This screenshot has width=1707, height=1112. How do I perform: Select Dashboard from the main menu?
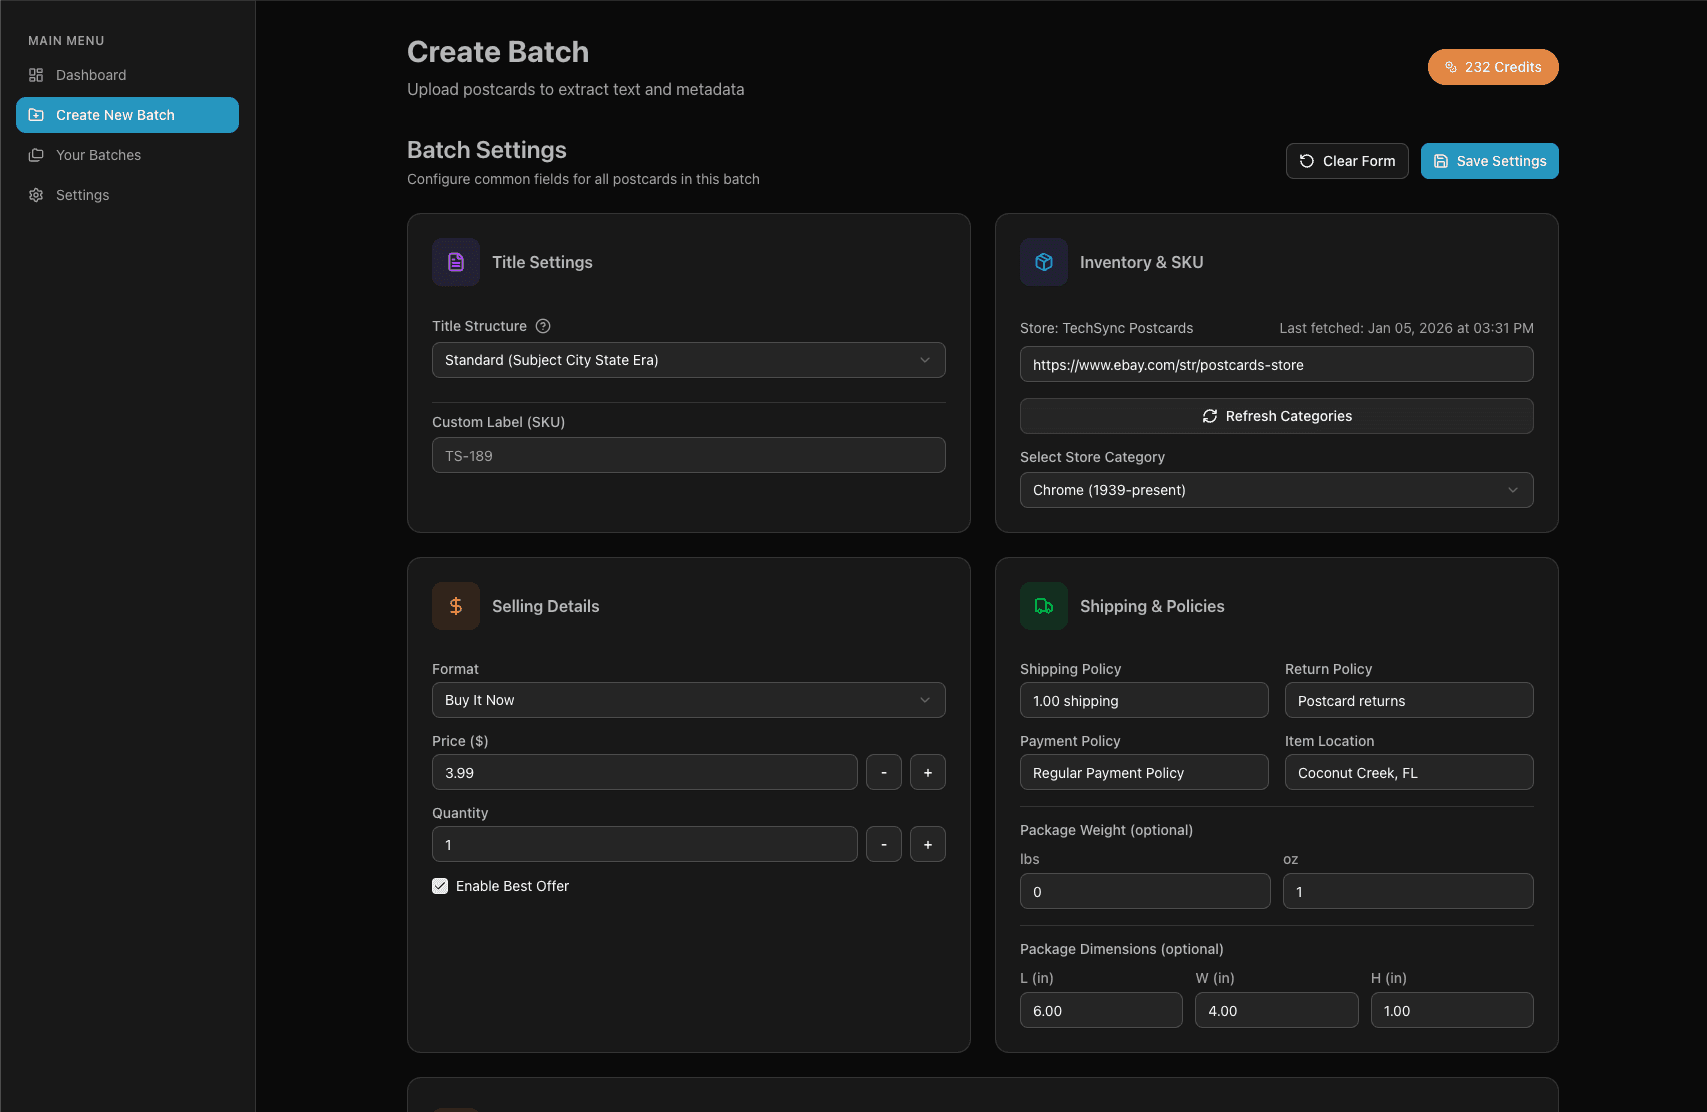click(x=91, y=75)
